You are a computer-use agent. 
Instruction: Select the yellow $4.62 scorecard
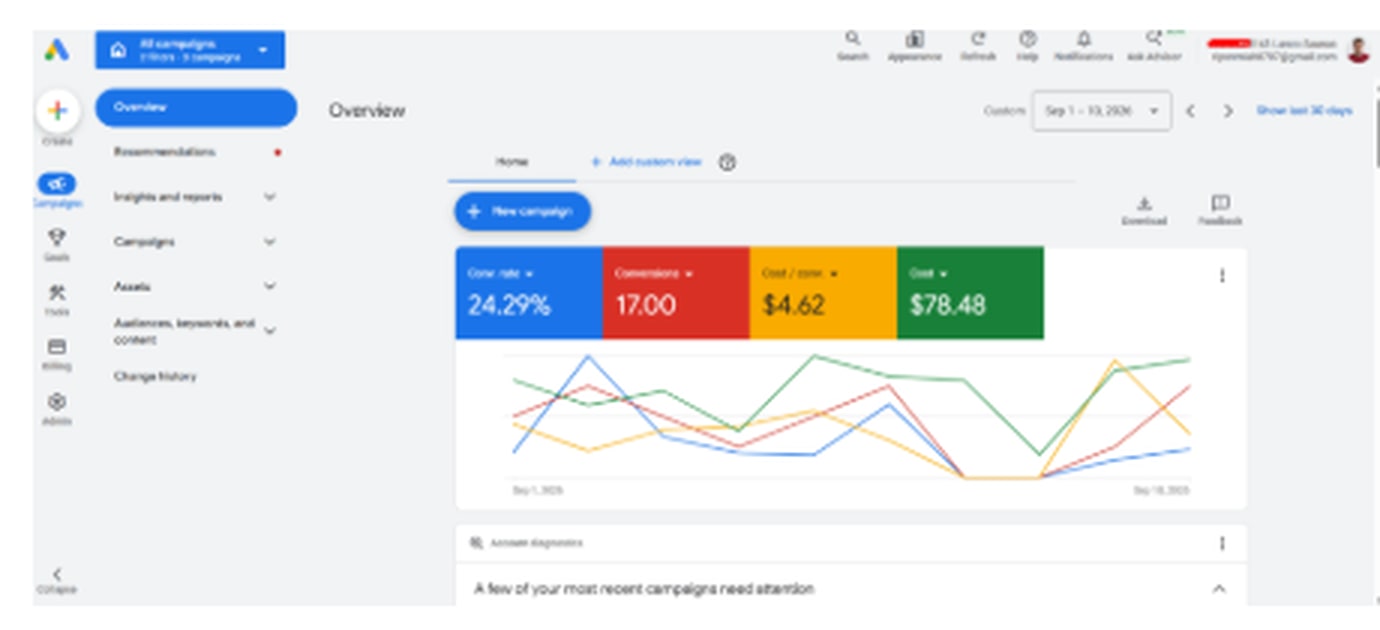(823, 293)
